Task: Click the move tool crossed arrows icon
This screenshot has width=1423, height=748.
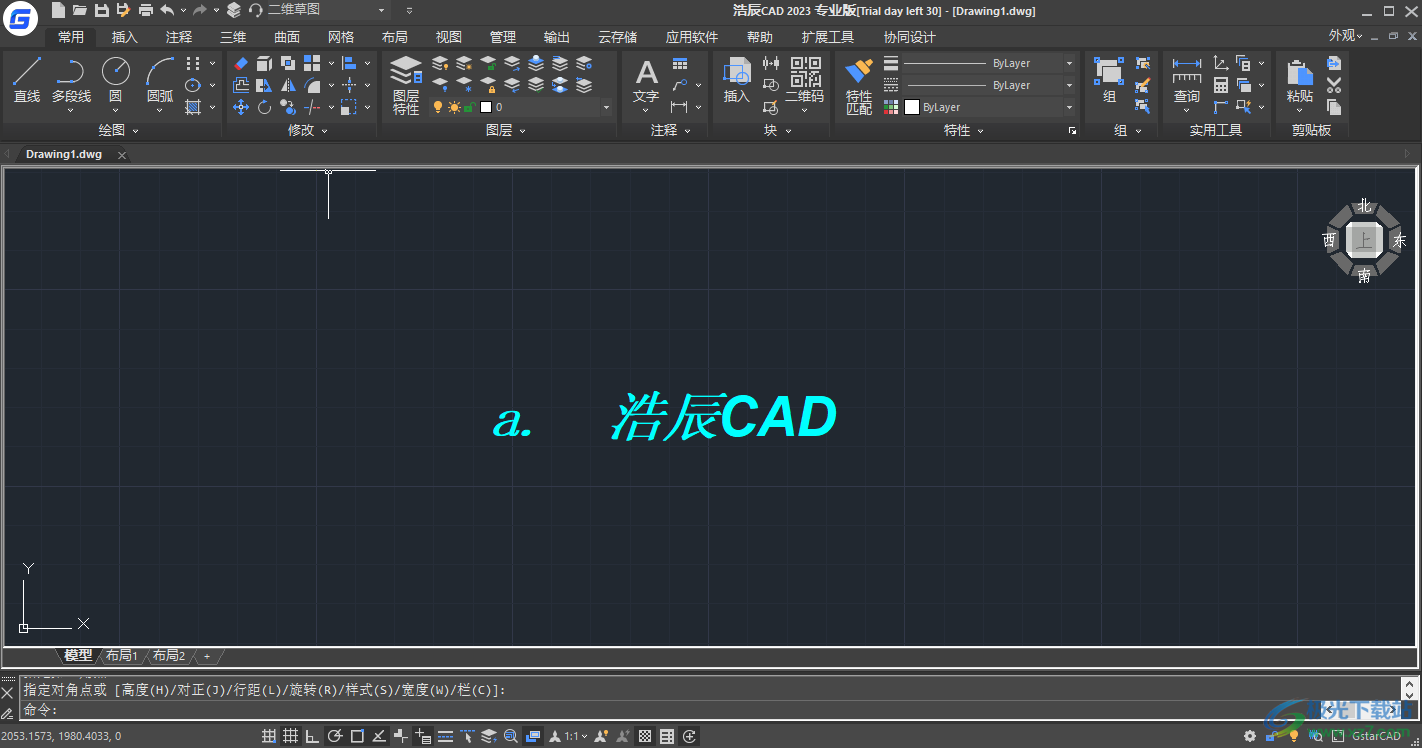Action: [241, 107]
